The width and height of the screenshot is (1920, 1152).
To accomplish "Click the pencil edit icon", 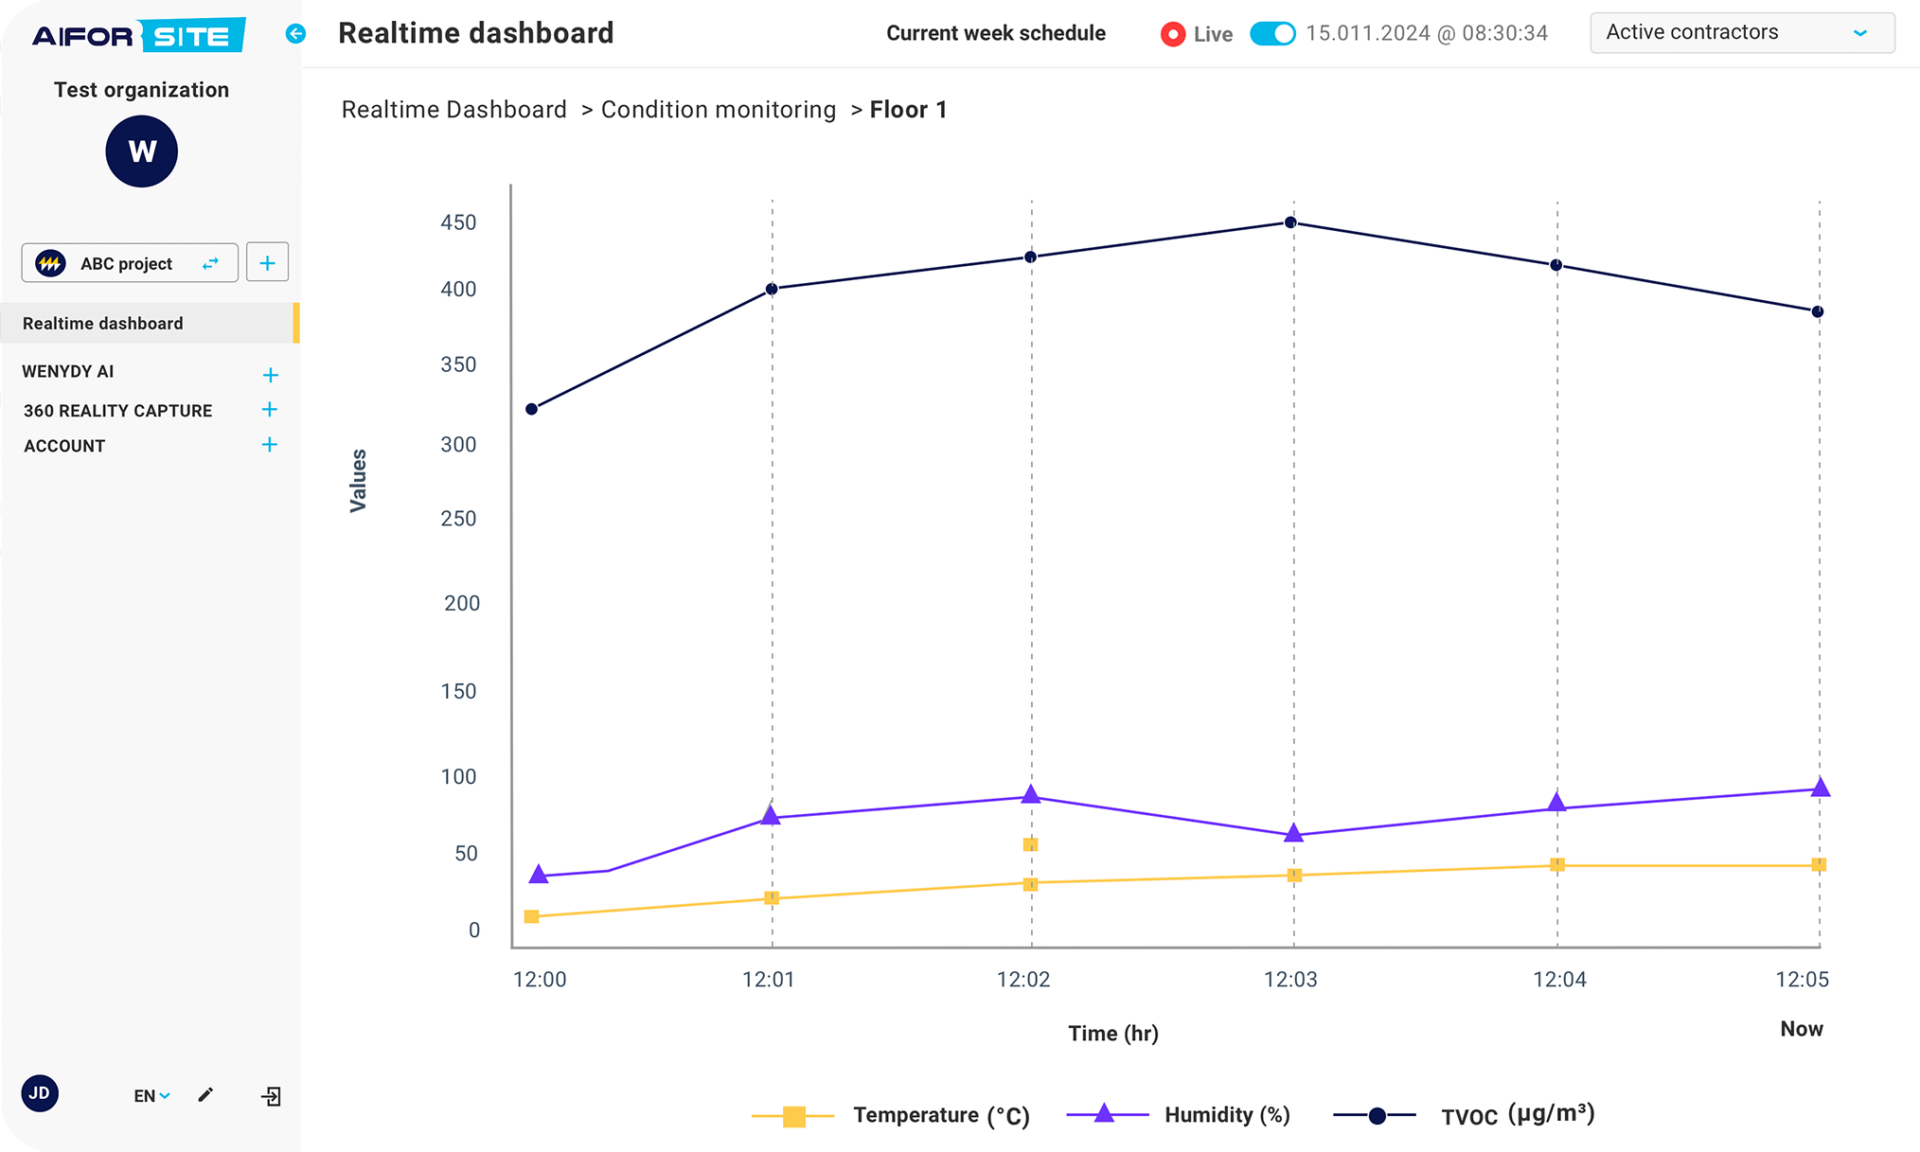I will [205, 1095].
